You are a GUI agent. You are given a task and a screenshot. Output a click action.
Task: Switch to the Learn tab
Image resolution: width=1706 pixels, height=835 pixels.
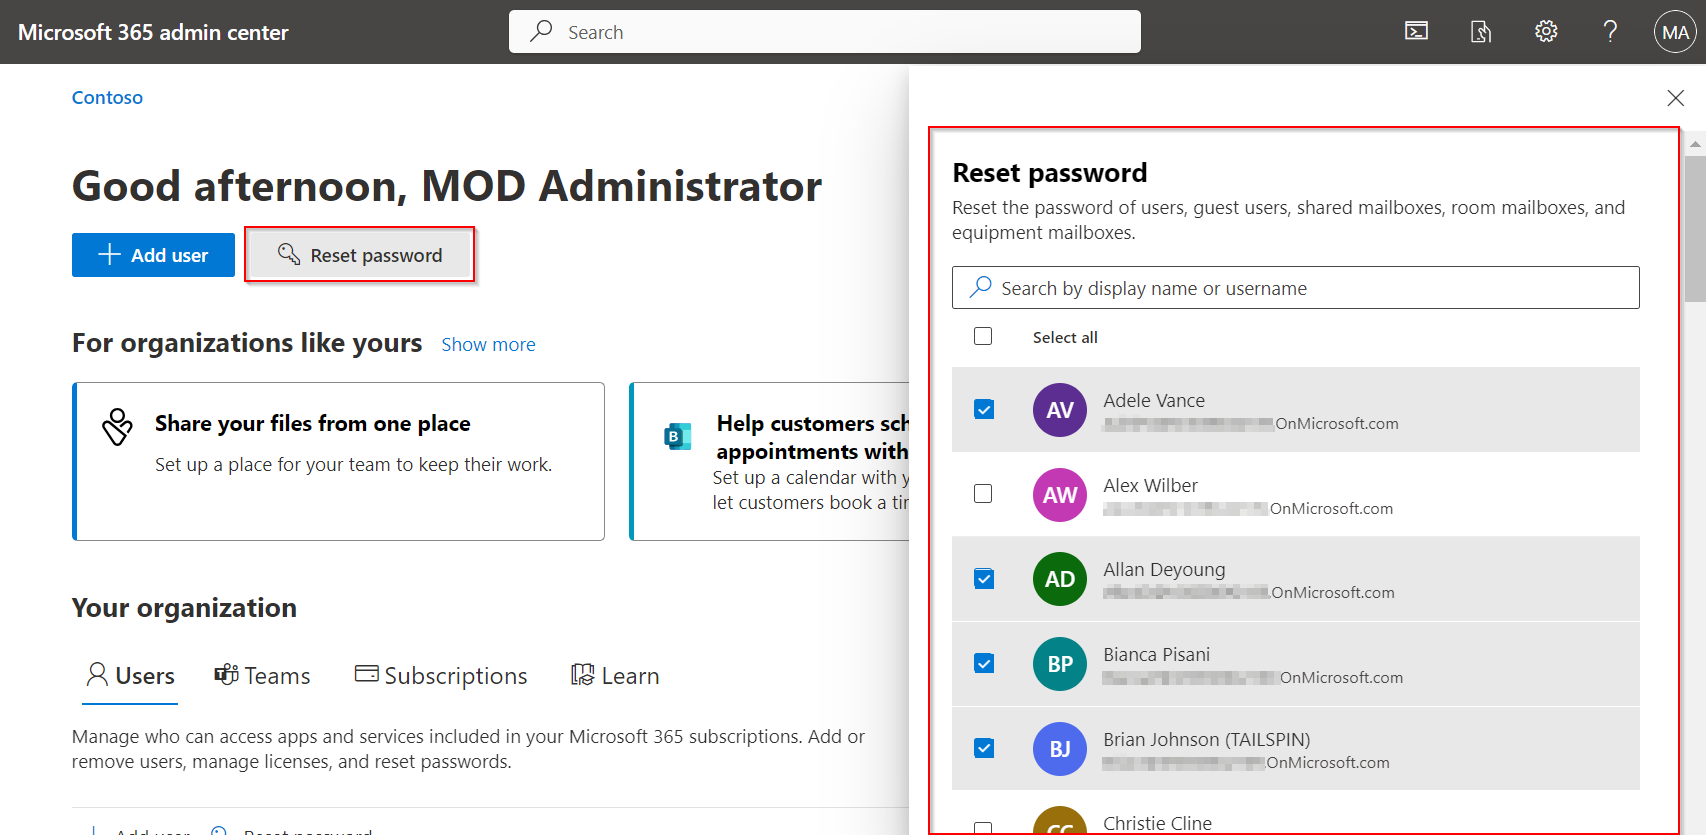coord(614,676)
